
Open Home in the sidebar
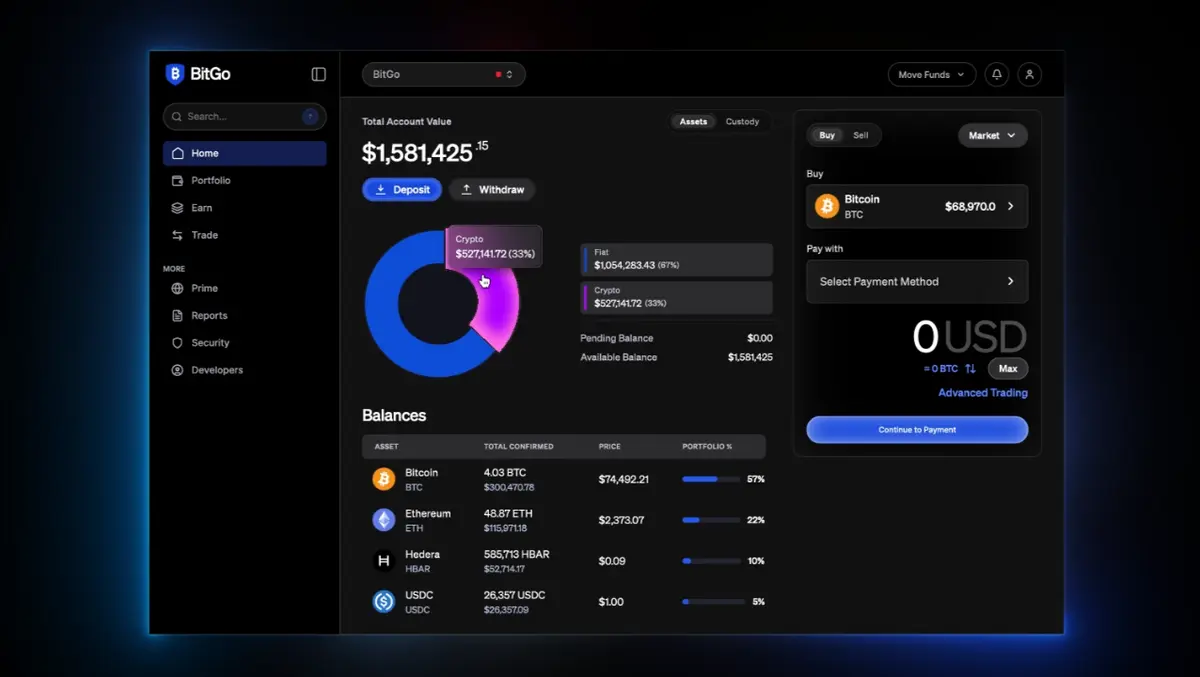click(244, 153)
